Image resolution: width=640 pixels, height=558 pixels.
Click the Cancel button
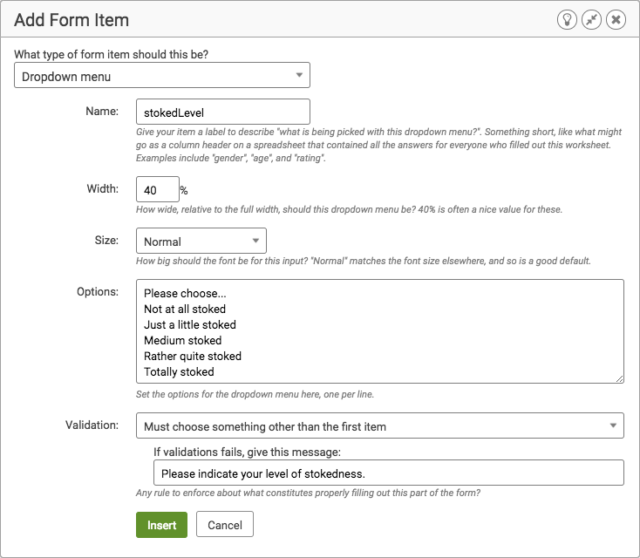click(x=225, y=525)
